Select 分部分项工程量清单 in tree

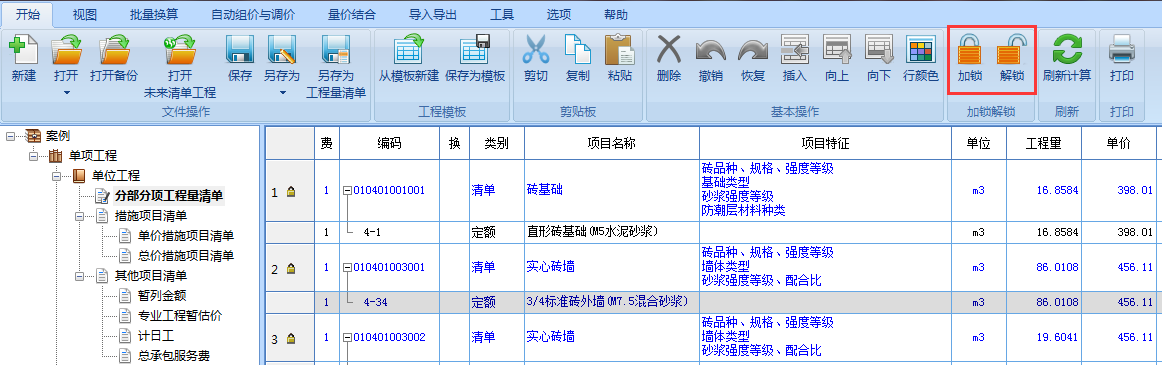coord(169,196)
